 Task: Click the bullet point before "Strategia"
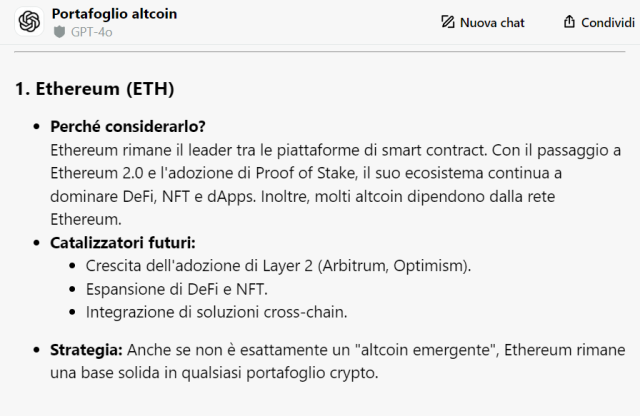(37, 350)
